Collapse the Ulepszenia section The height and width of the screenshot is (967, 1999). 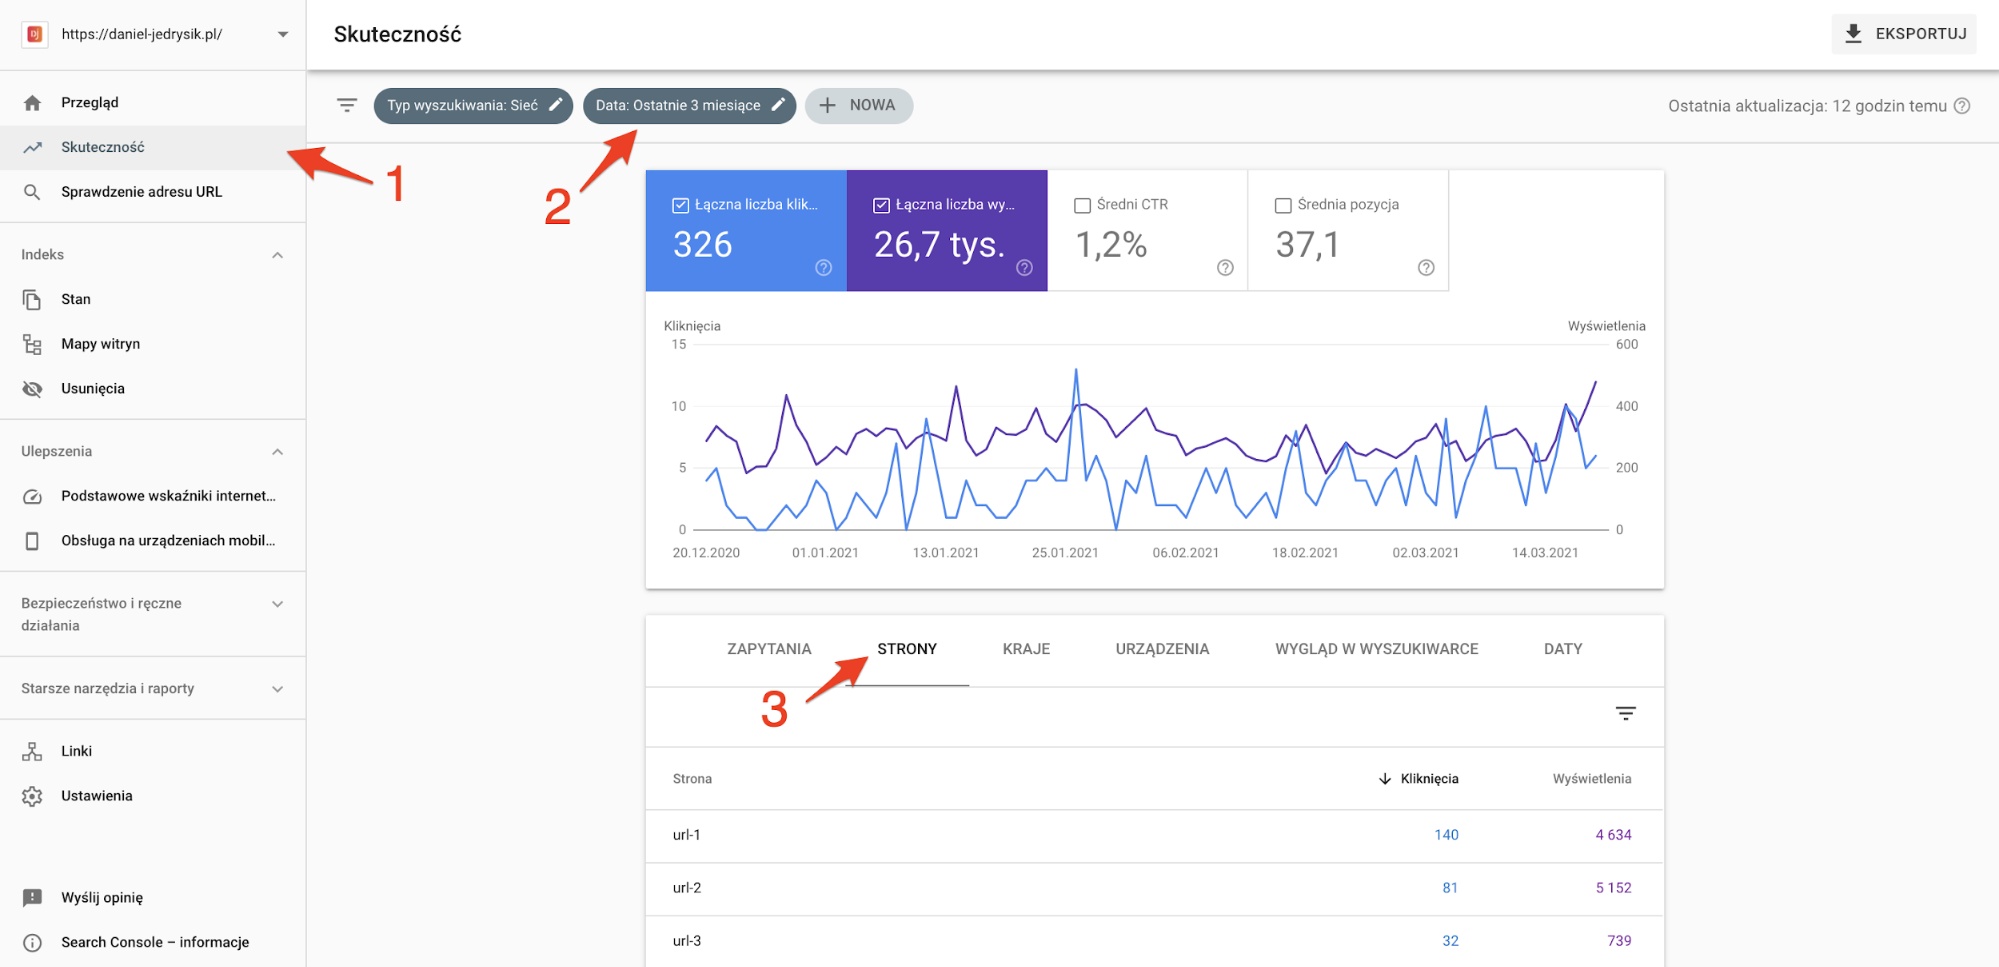278,452
